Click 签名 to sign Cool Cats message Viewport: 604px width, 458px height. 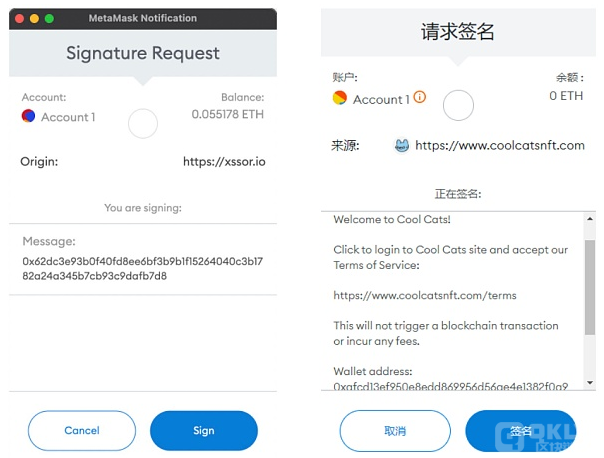click(x=521, y=431)
